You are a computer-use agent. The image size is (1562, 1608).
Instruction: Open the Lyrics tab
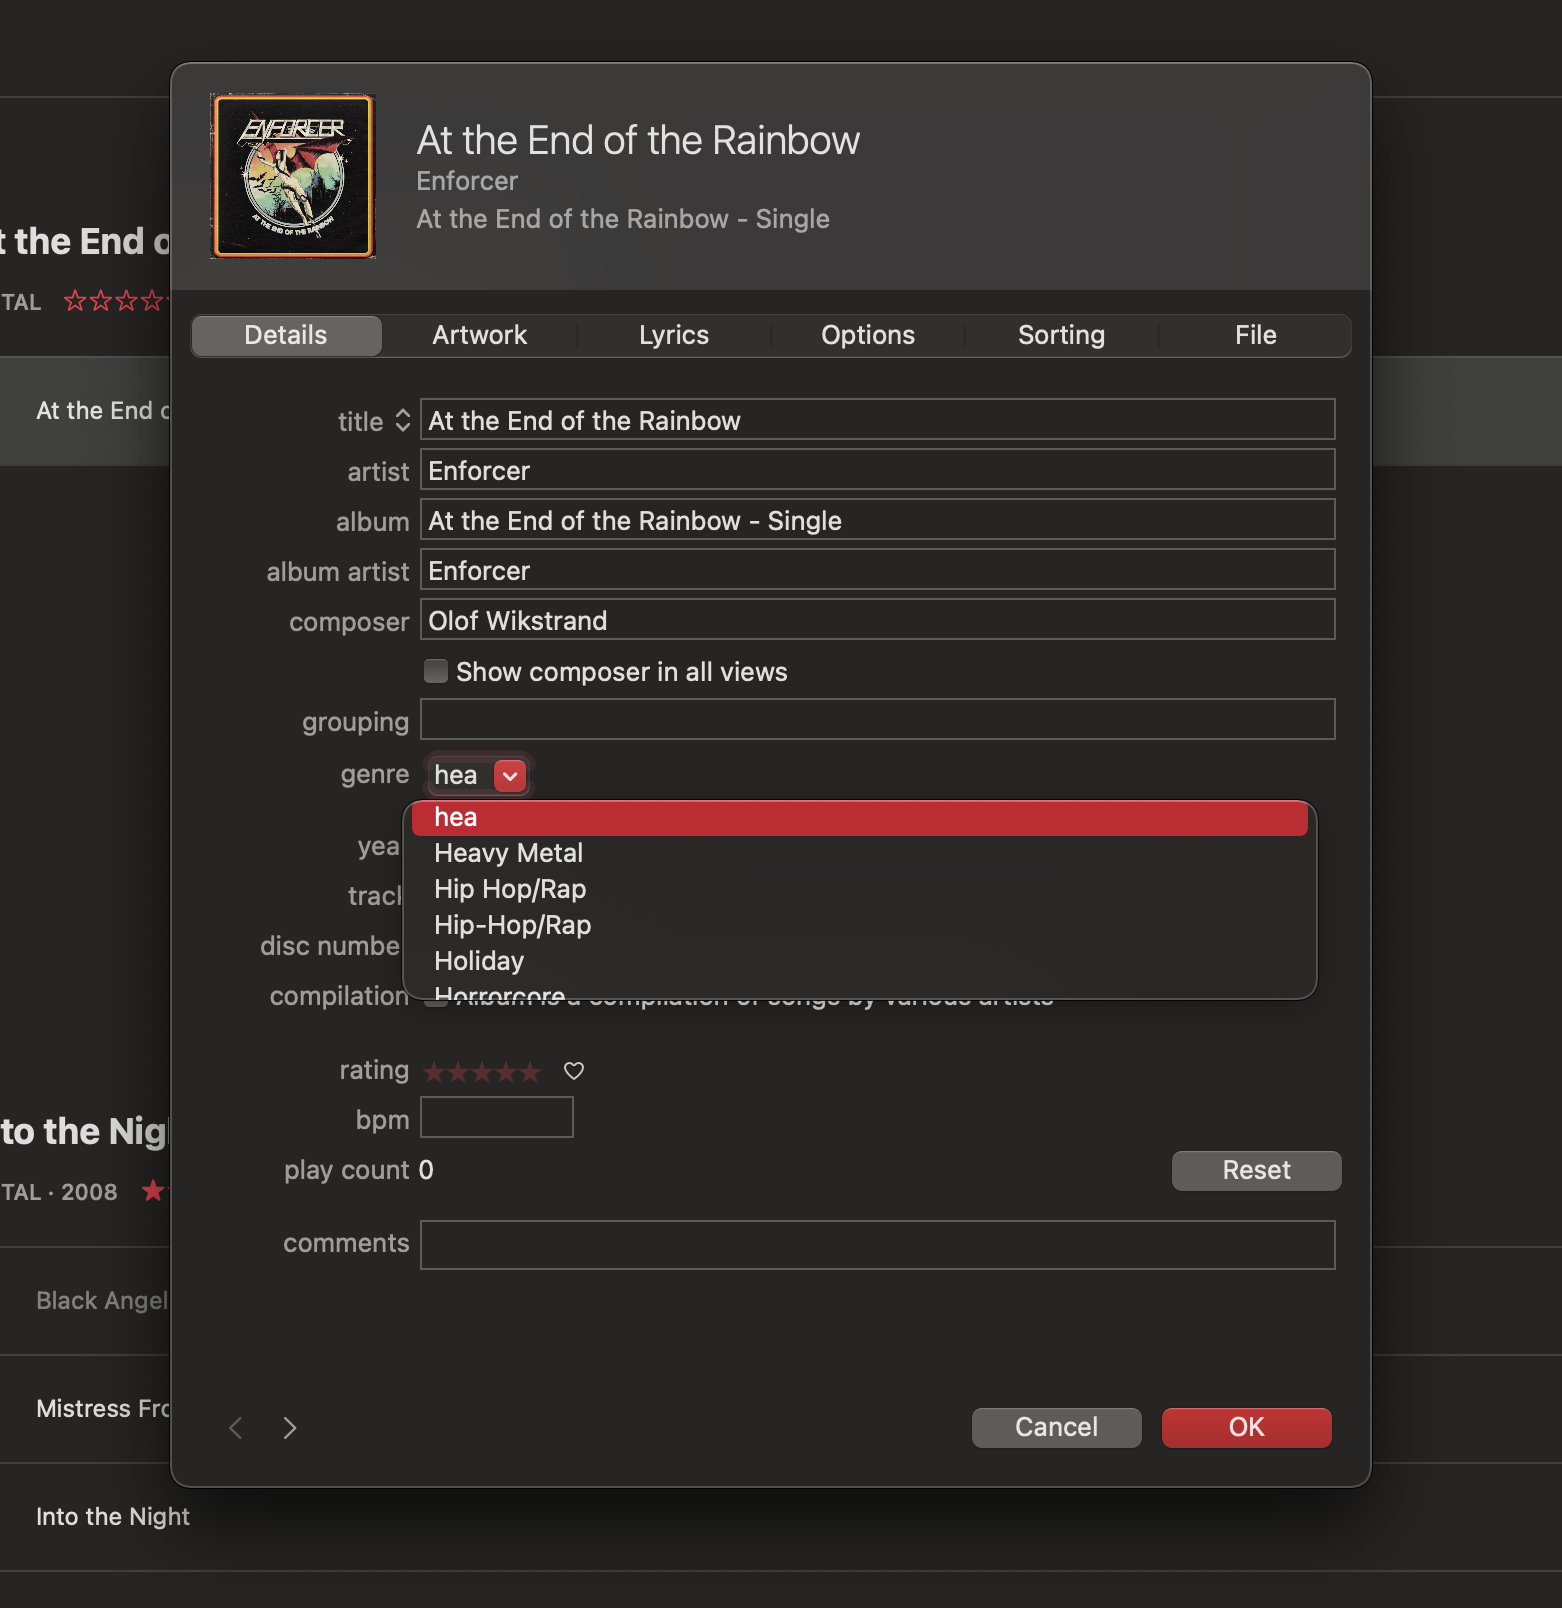tap(673, 335)
